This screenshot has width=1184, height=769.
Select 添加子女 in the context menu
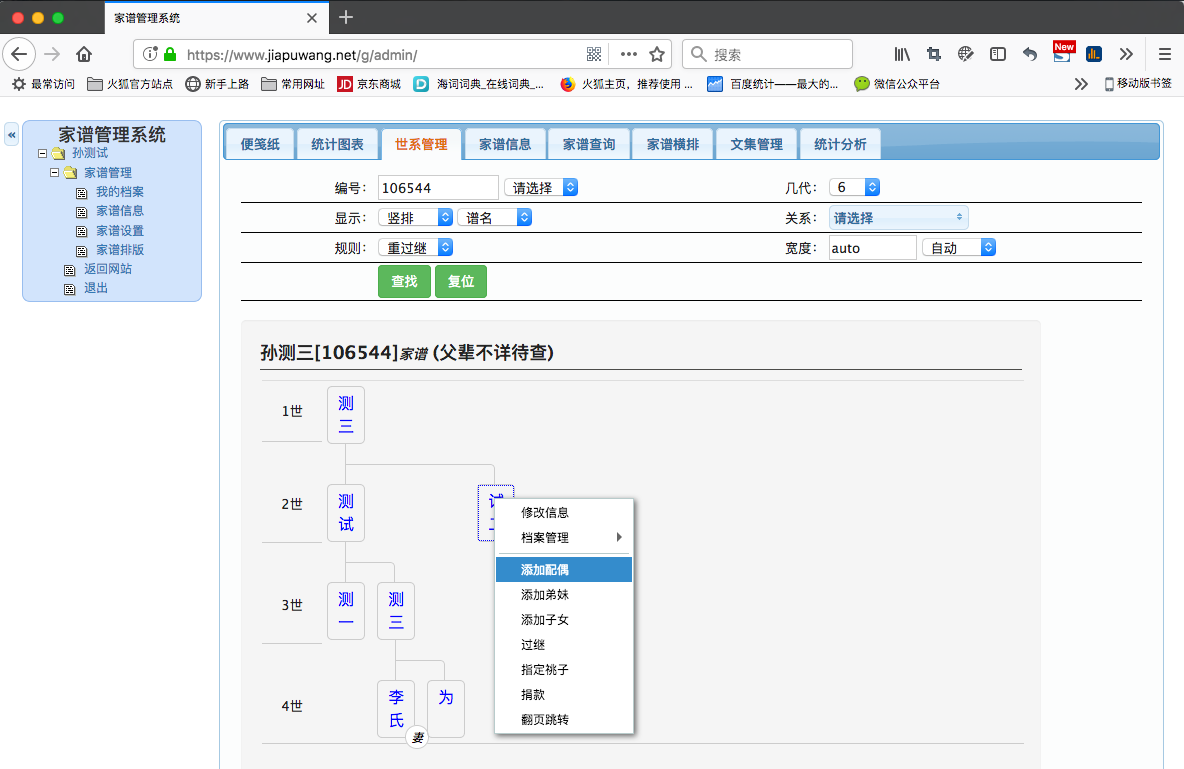click(x=563, y=620)
